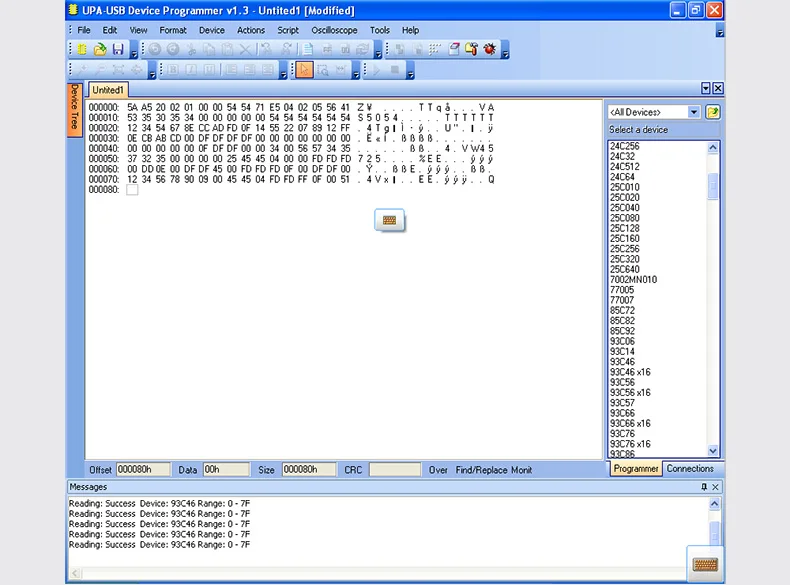Screen dimensions: 790x585
Task: Open the All Devices dropdown
Action: (x=694, y=112)
